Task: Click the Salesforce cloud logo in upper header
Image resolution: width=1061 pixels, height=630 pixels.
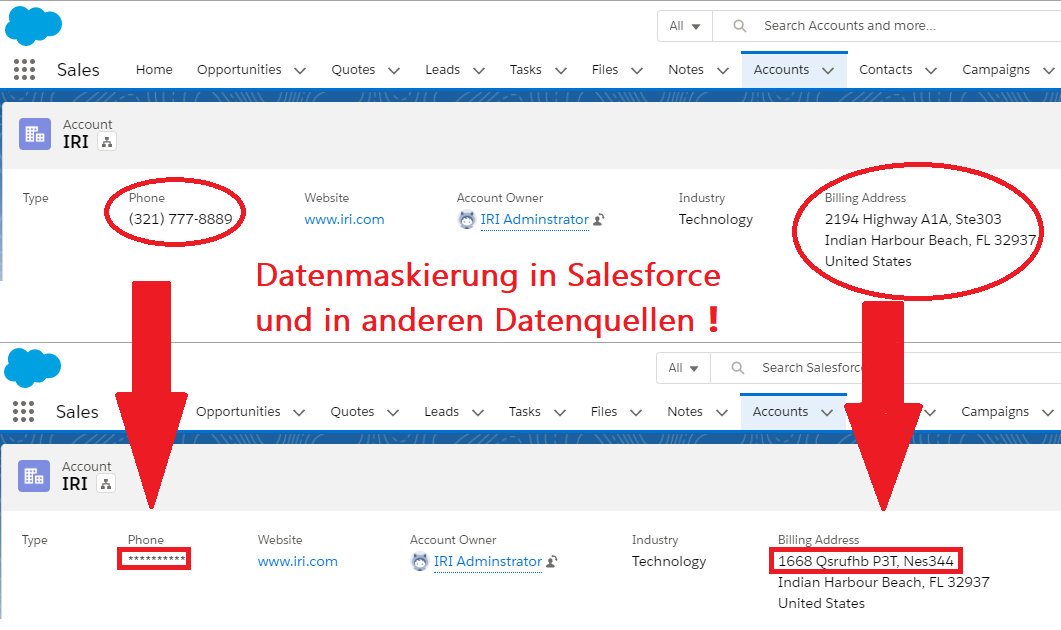Action: click(33, 25)
